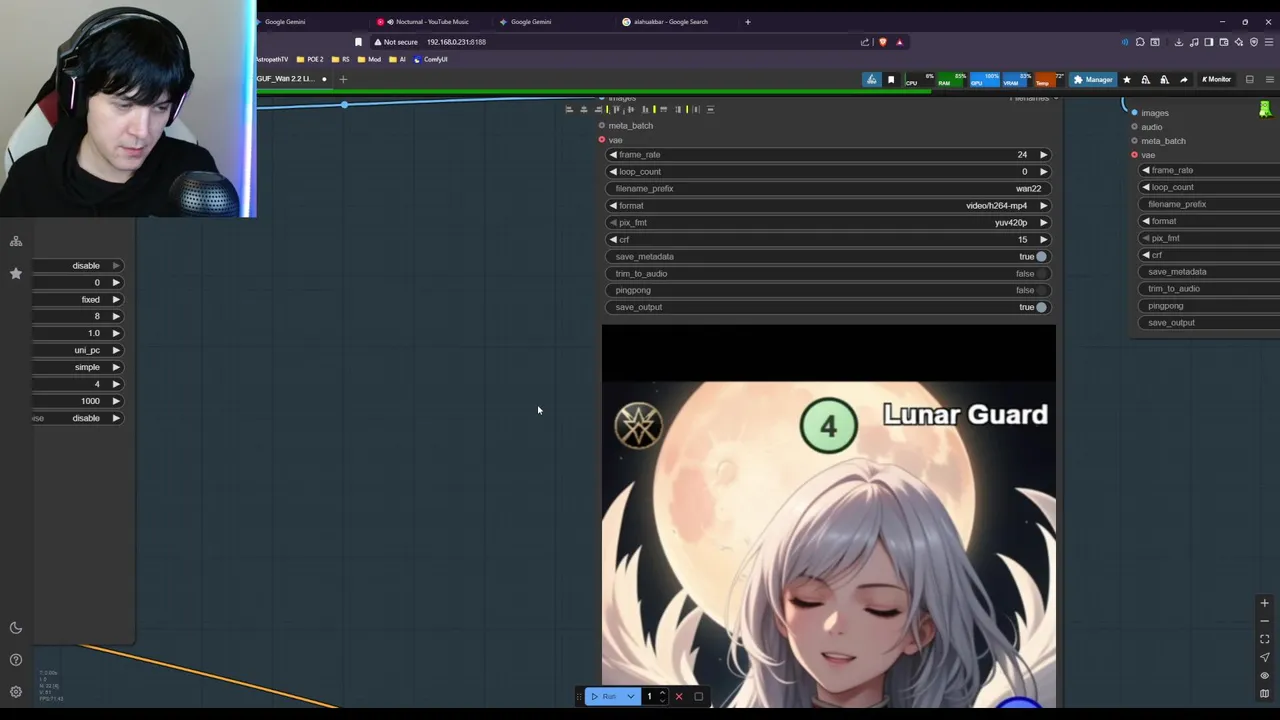This screenshot has height=720, width=1280.
Task: Fit view icon on canvas controls
Action: click(x=1264, y=639)
